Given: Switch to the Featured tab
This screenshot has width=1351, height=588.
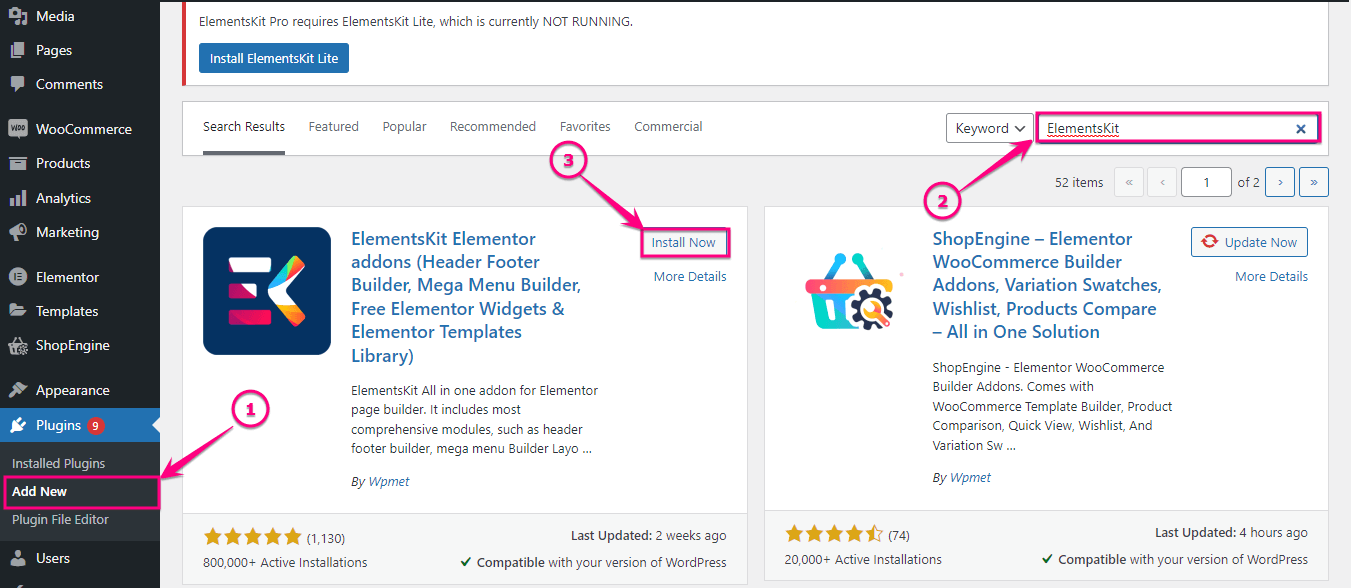Looking at the screenshot, I should (x=333, y=127).
